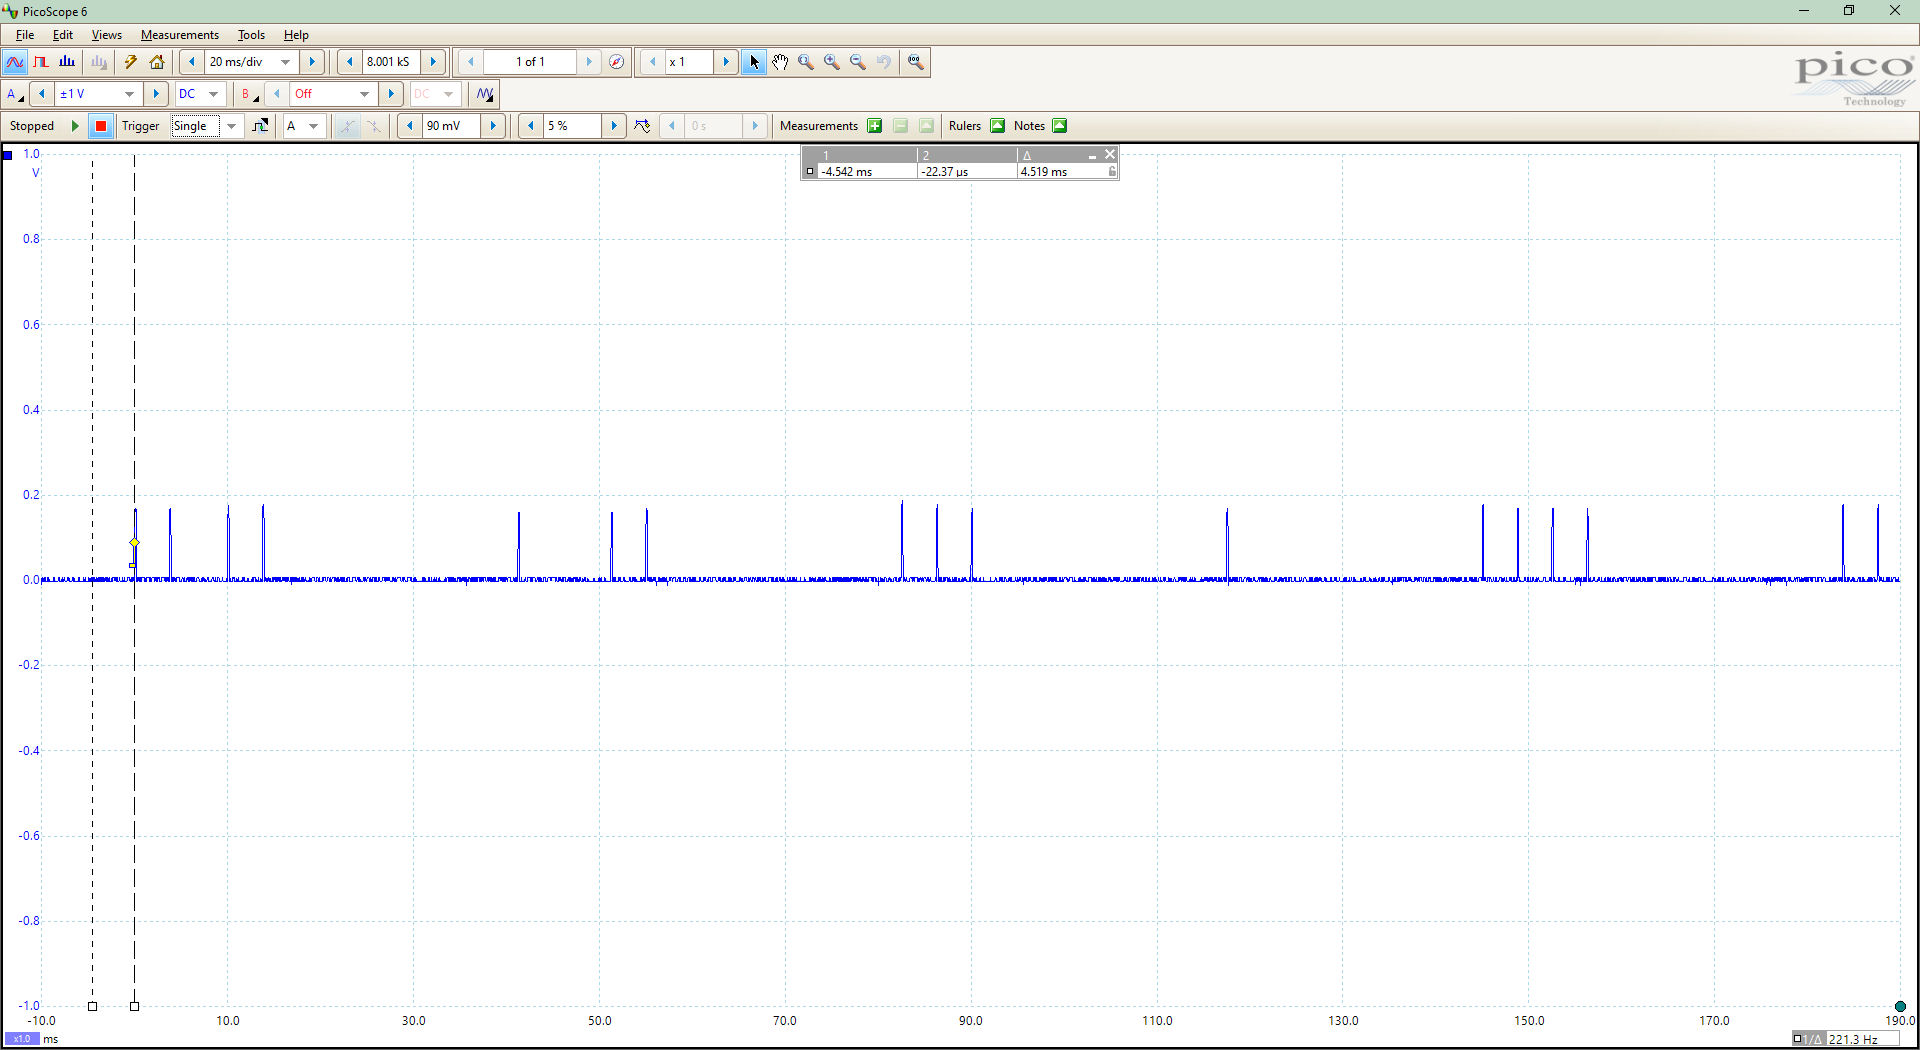Lower the 90 mV trigger threshold
This screenshot has height=1050, width=1920.
tap(409, 126)
